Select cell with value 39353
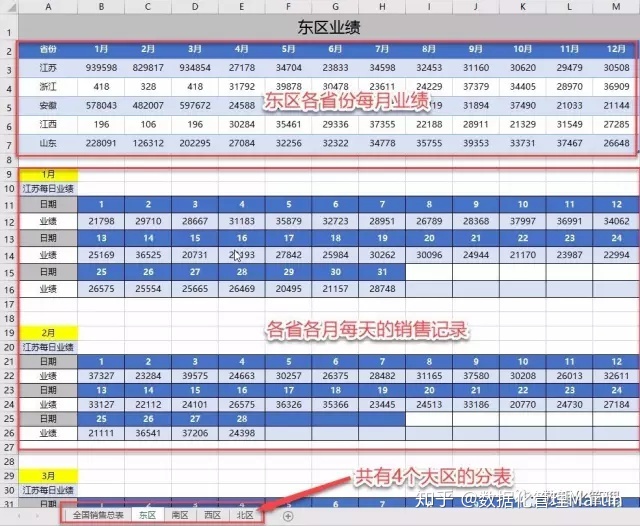Screen dimensions: 640x526 coord(476,143)
